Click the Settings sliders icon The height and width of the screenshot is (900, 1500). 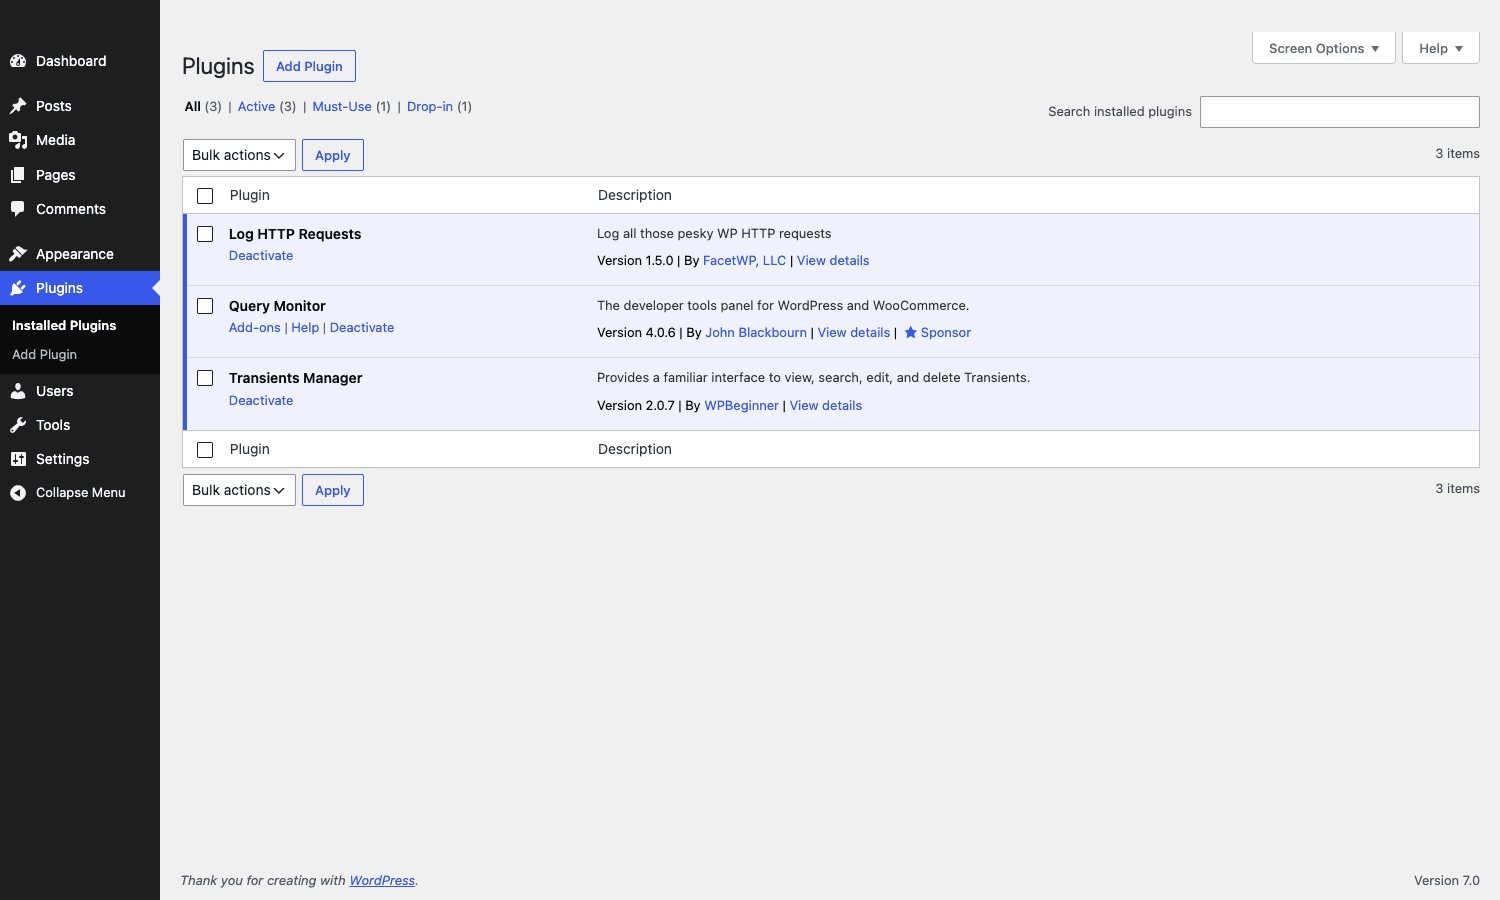(x=18, y=459)
